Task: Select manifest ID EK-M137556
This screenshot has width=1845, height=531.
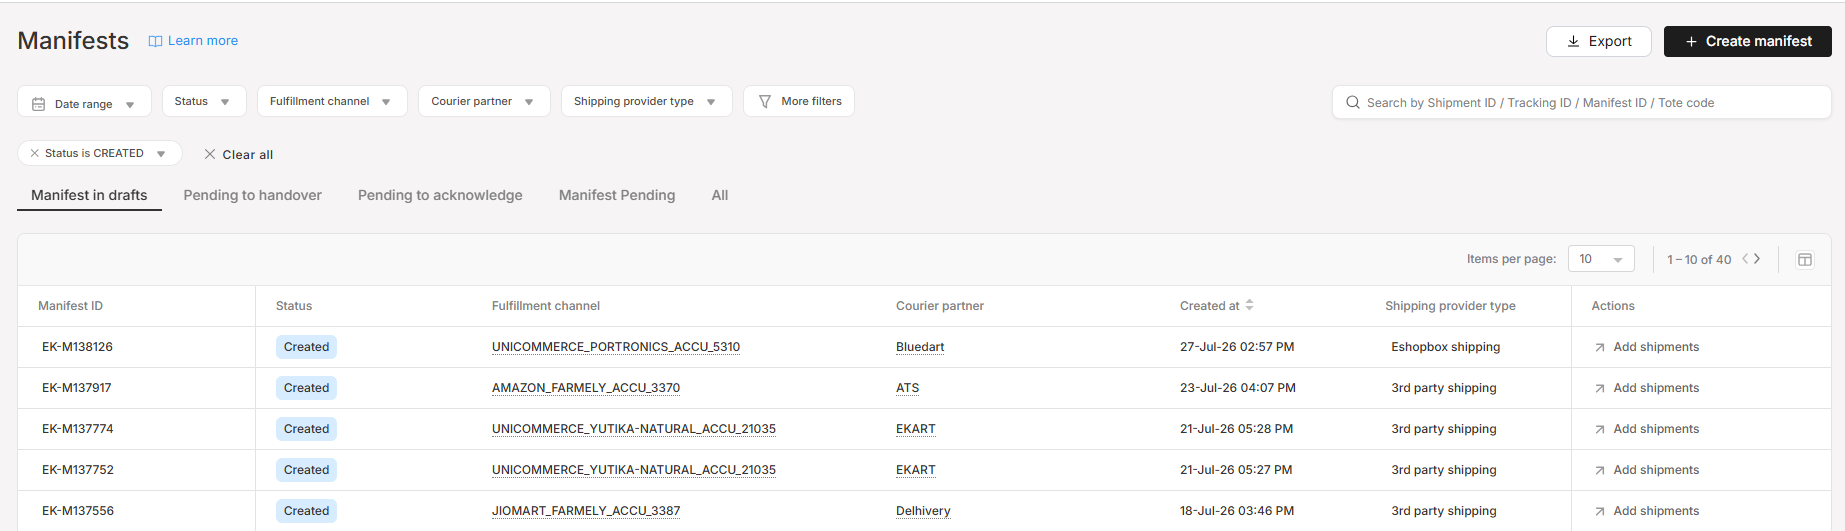Action: tap(78, 511)
